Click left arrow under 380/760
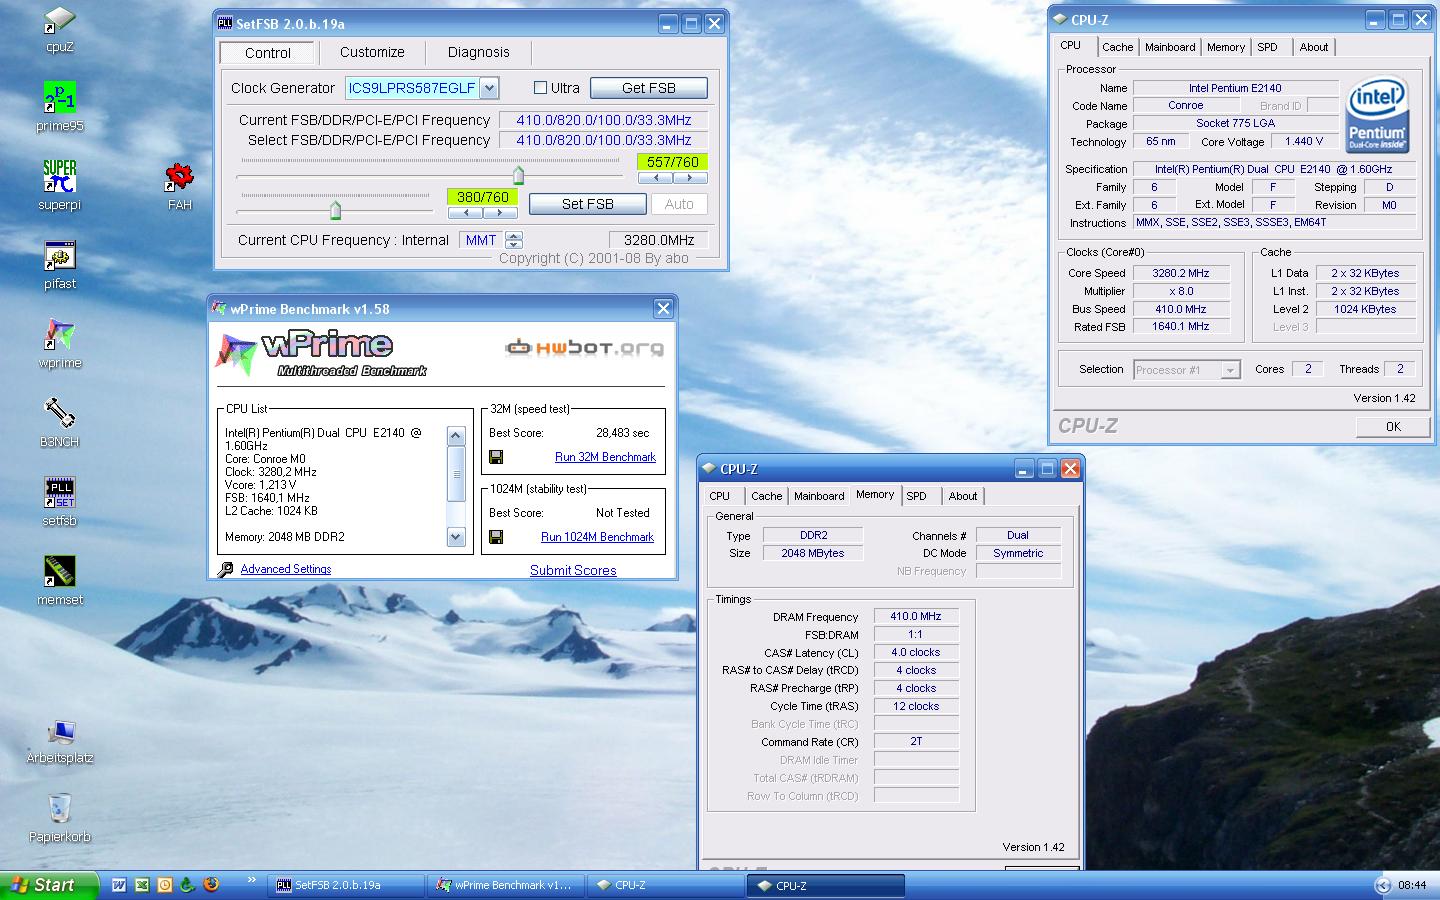Viewport: 1440px width, 900px height. point(465,212)
